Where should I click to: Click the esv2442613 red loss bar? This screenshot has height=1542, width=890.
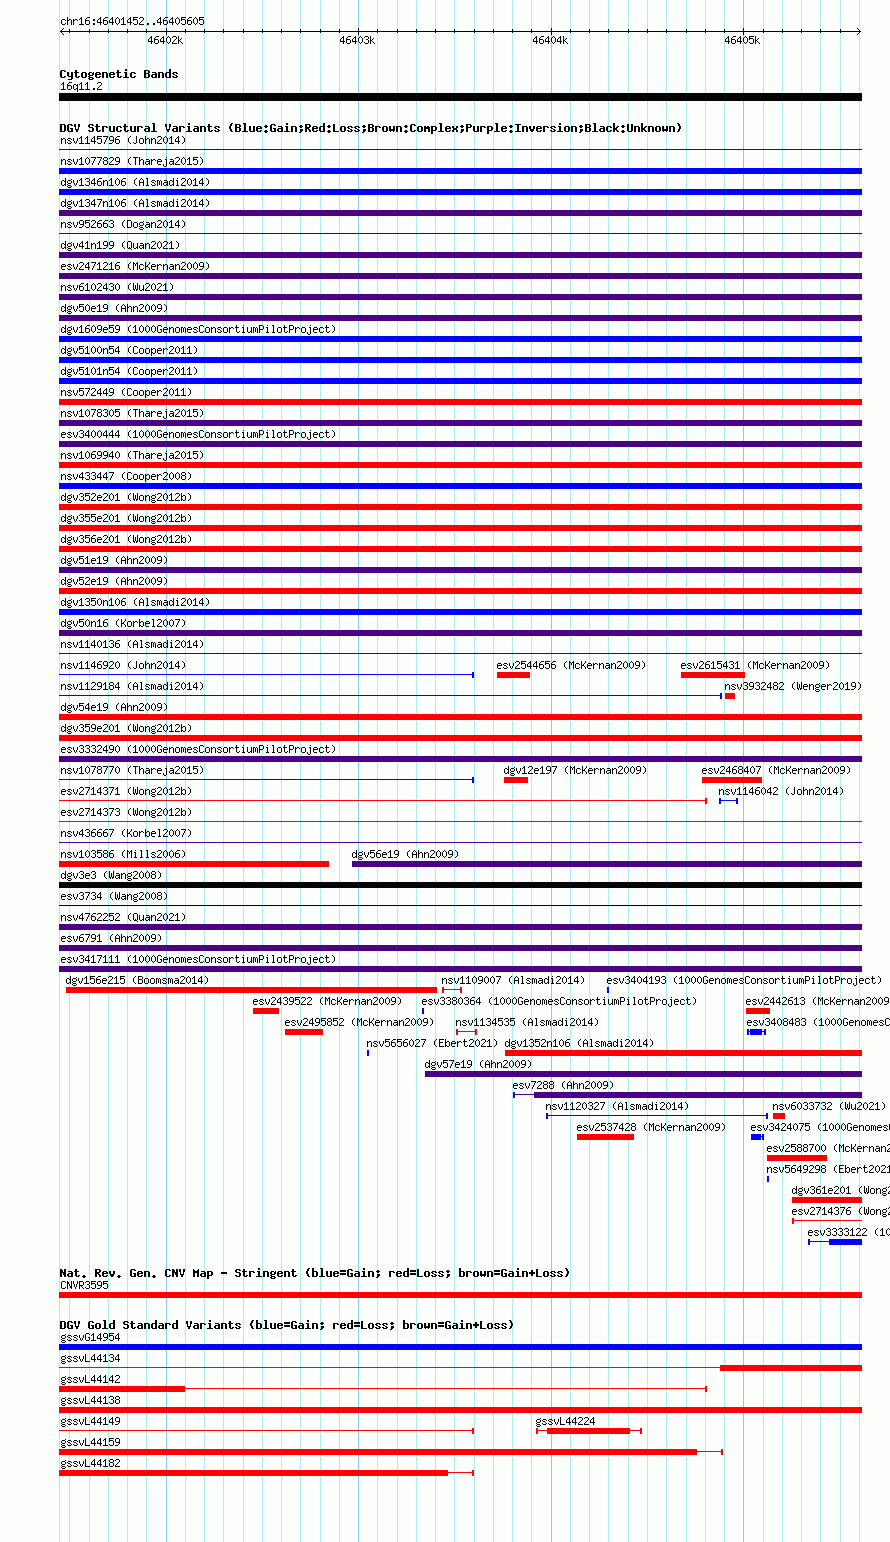click(x=758, y=1011)
